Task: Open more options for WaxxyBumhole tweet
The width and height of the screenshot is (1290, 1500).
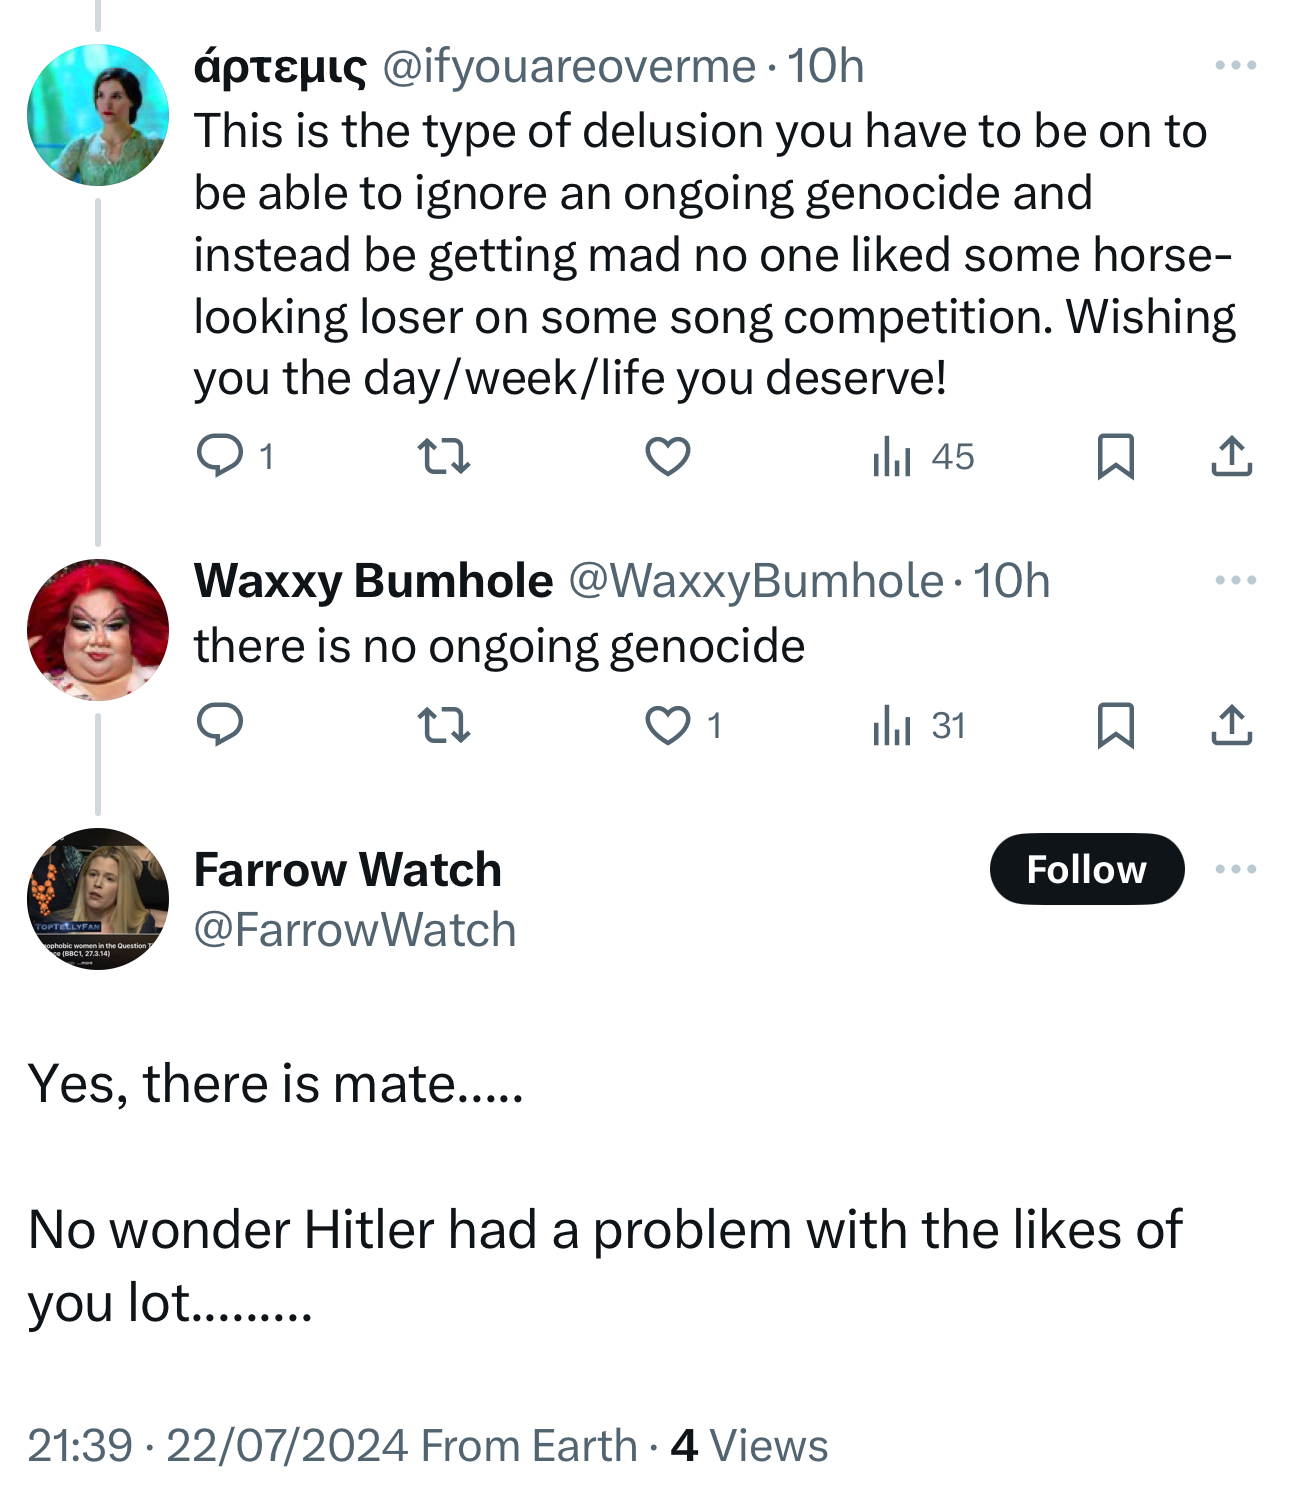Action: click(x=1235, y=580)
